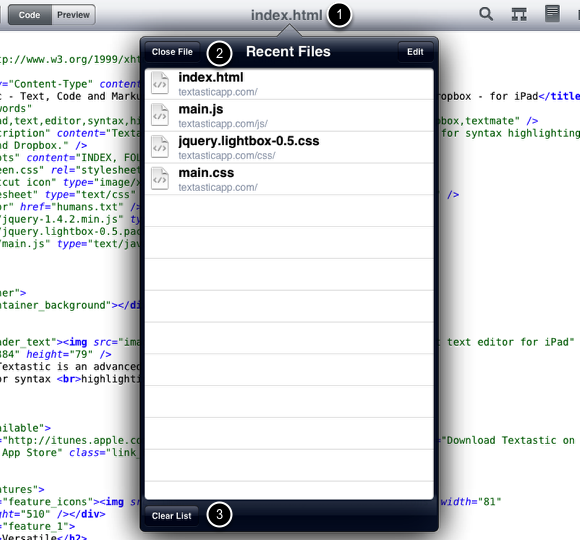Open main.js from recent files
This screenshot has width=580, height=540.
click(289, 115)
